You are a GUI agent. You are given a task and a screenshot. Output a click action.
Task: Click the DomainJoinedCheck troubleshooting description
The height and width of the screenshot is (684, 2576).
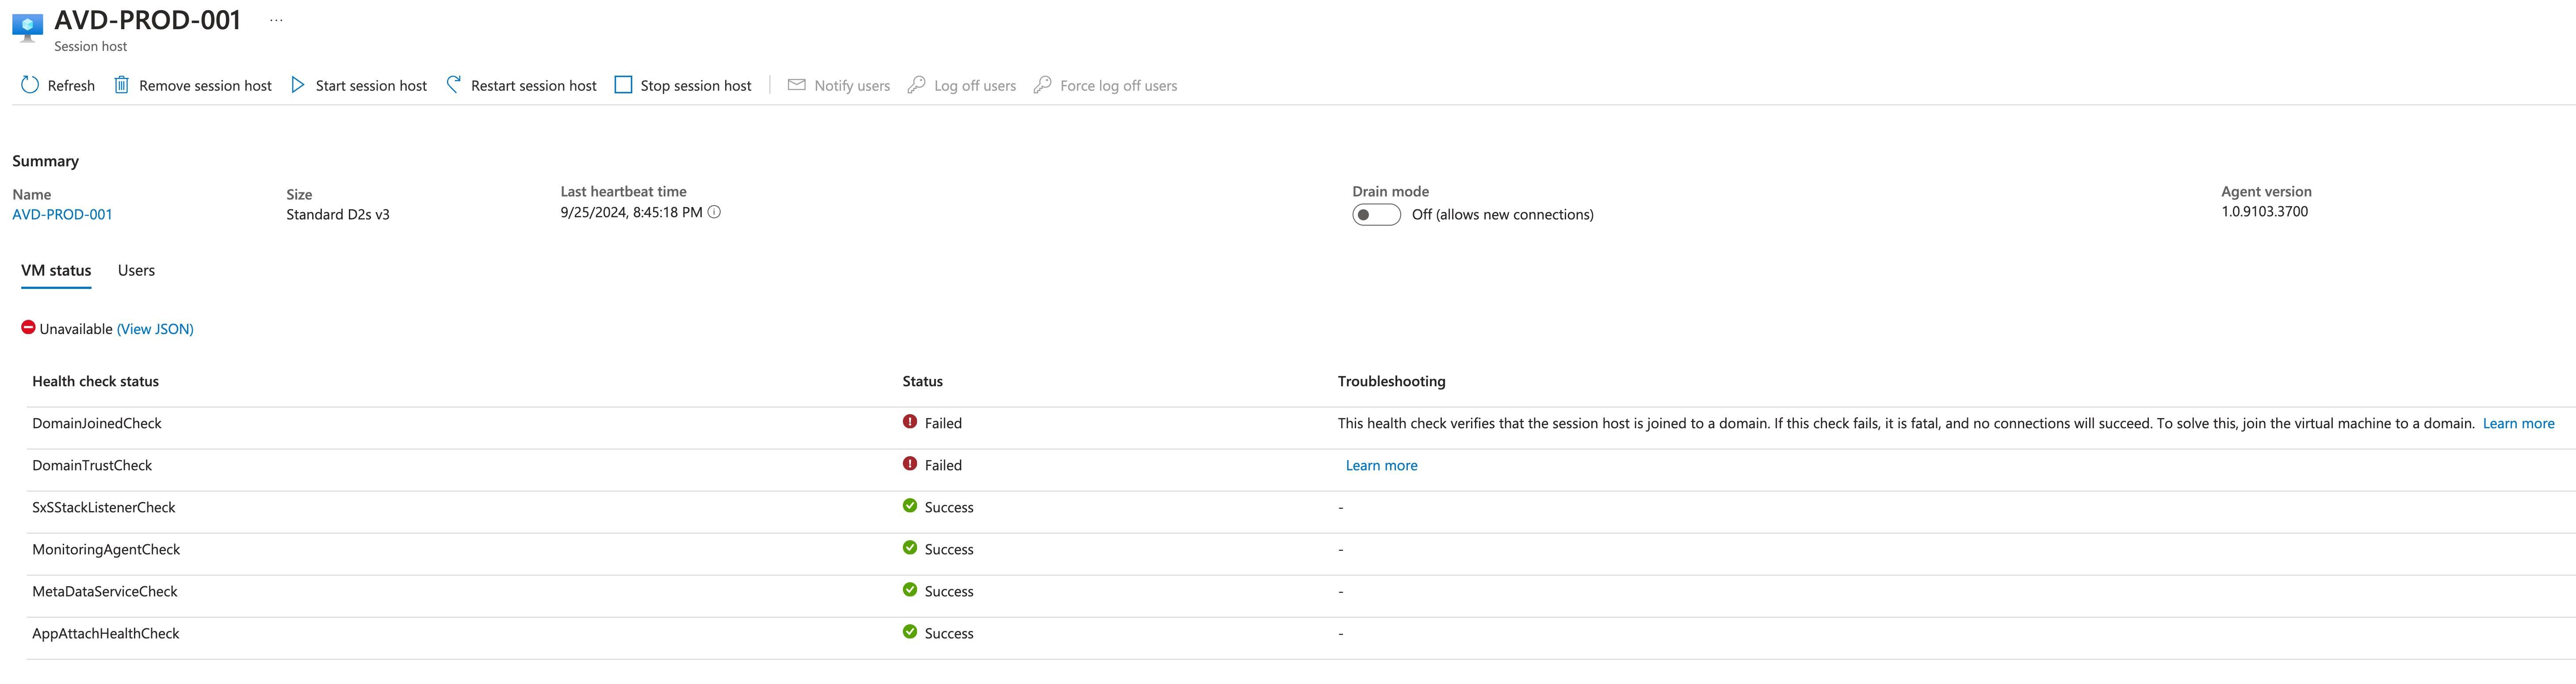pyautogui.click(x=1906, y=423)
